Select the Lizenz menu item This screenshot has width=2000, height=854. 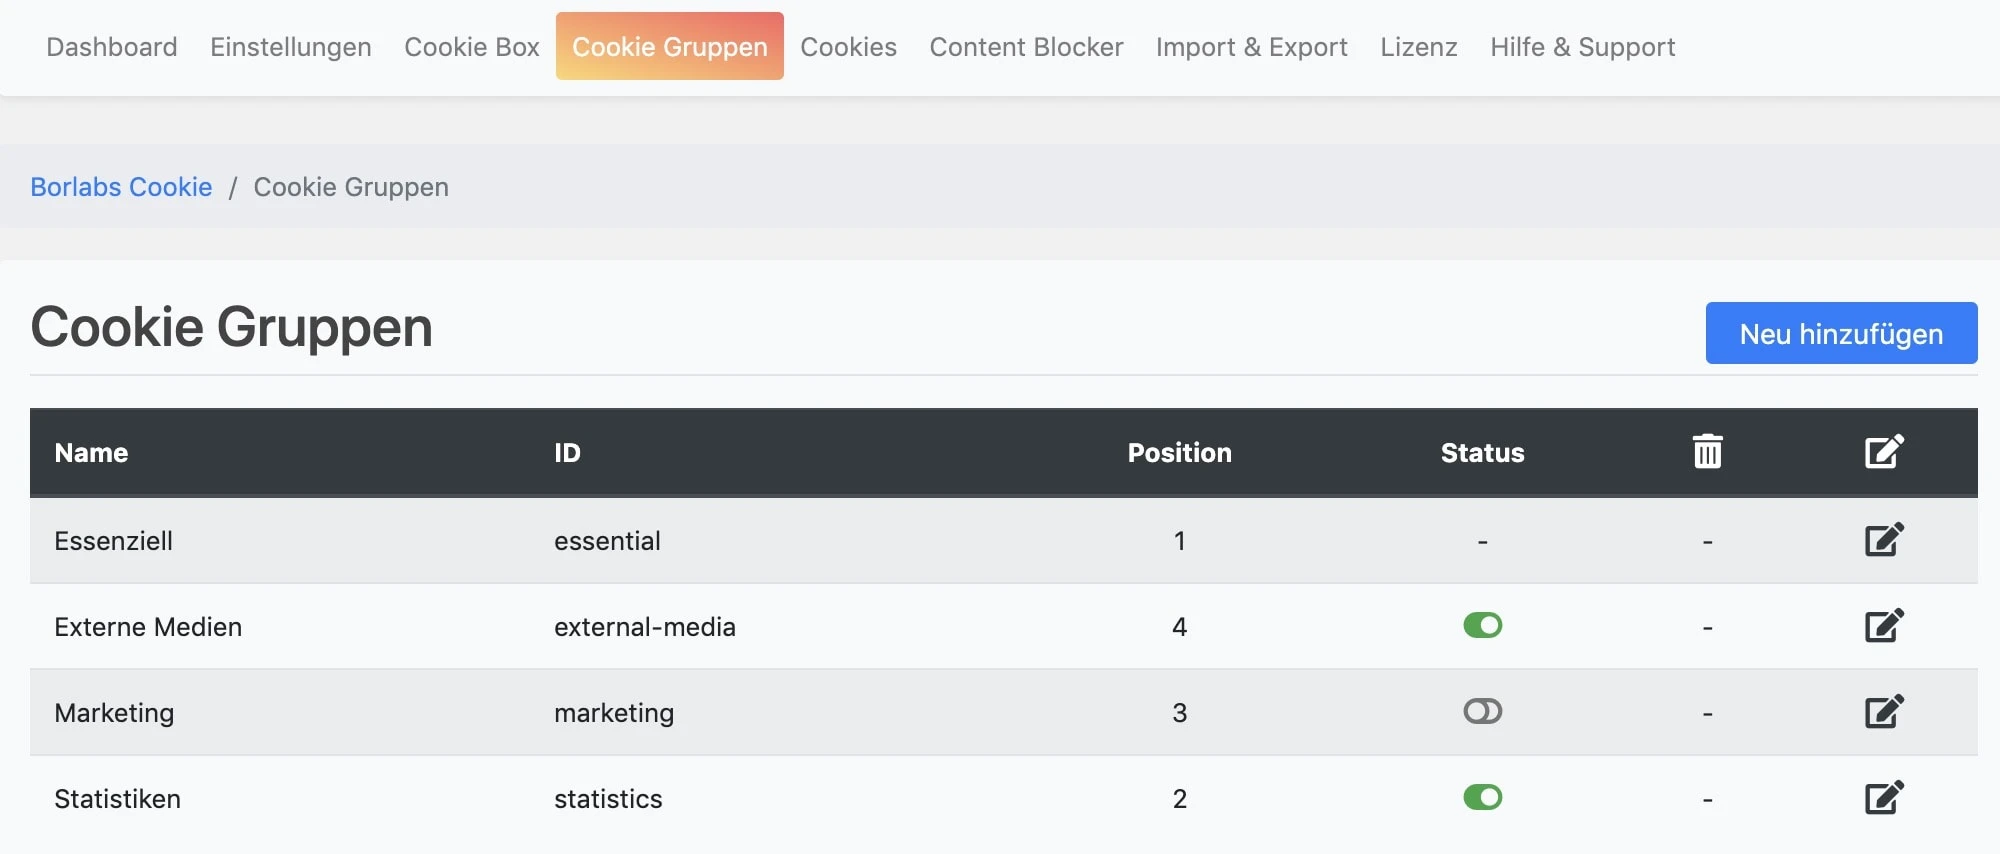(x=1418, y=46)
